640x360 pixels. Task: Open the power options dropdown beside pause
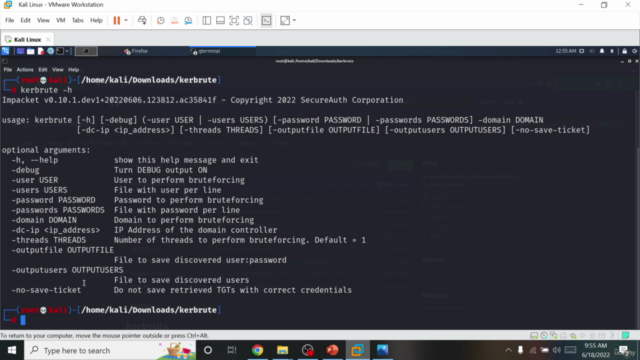tap(126, 20)
